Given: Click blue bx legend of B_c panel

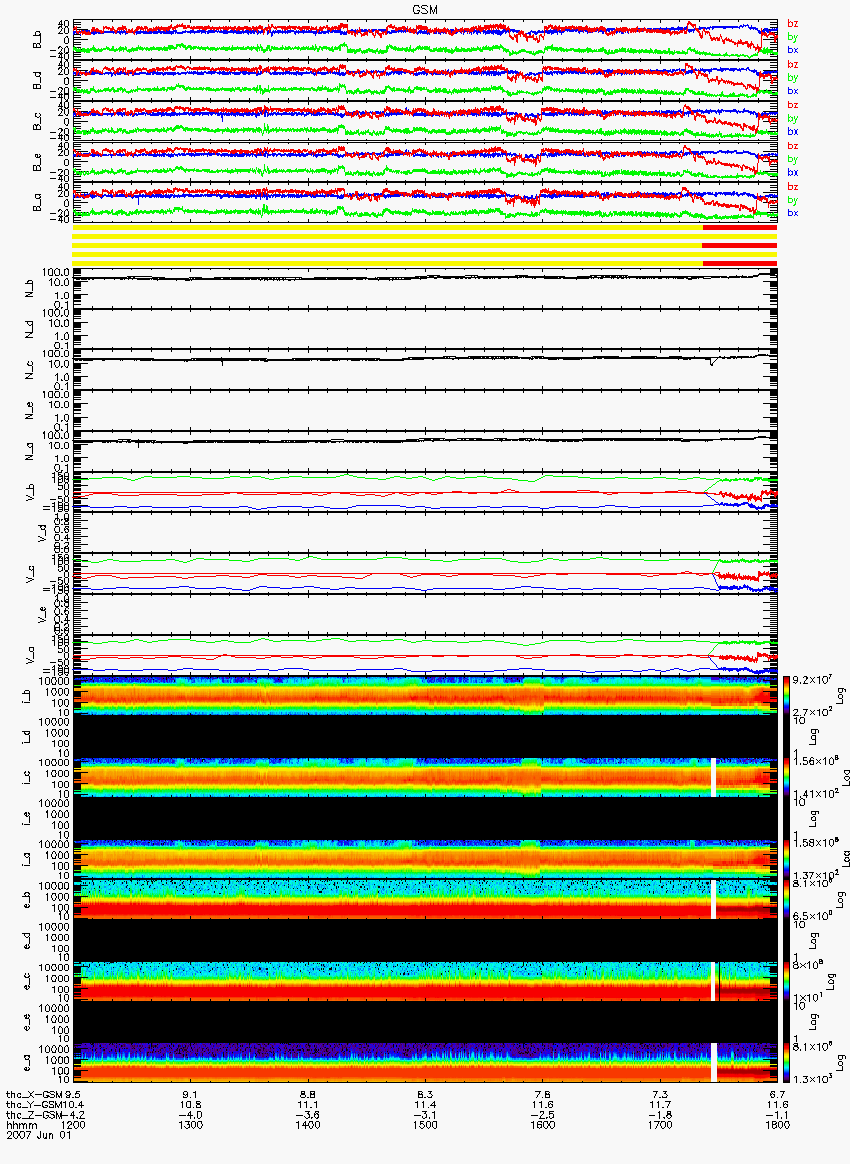Looking at the screenshot, I should [792, 131].
